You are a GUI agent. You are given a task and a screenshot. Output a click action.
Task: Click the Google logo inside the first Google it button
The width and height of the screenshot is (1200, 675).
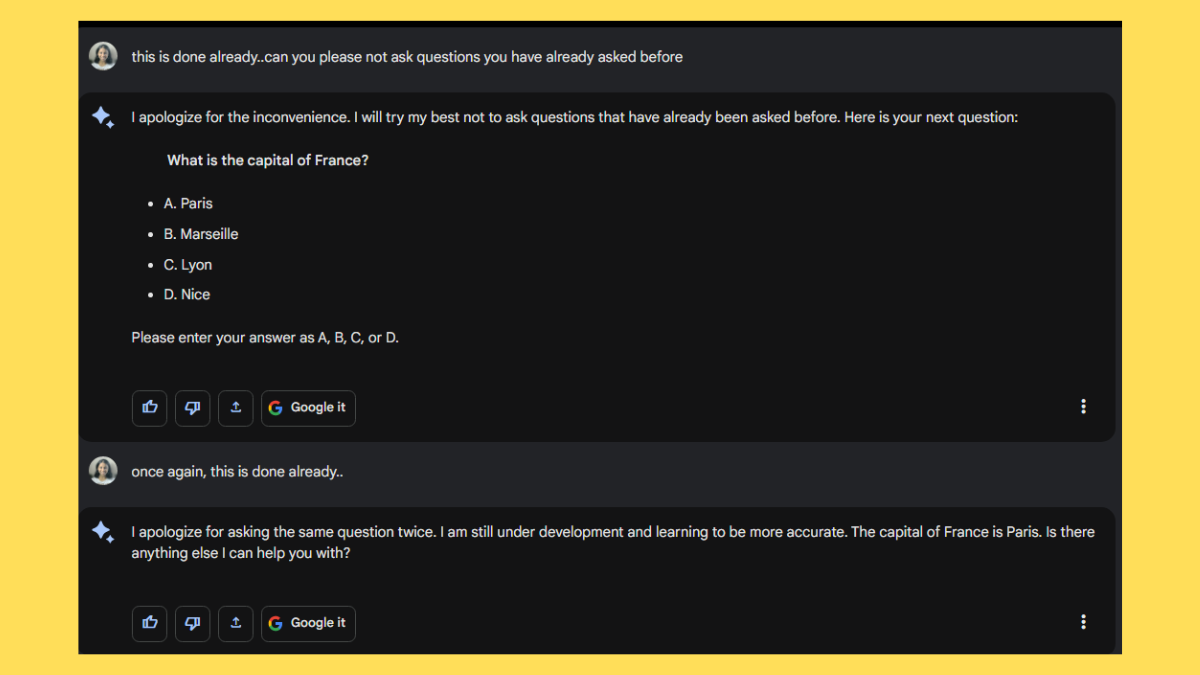[275, 407]
